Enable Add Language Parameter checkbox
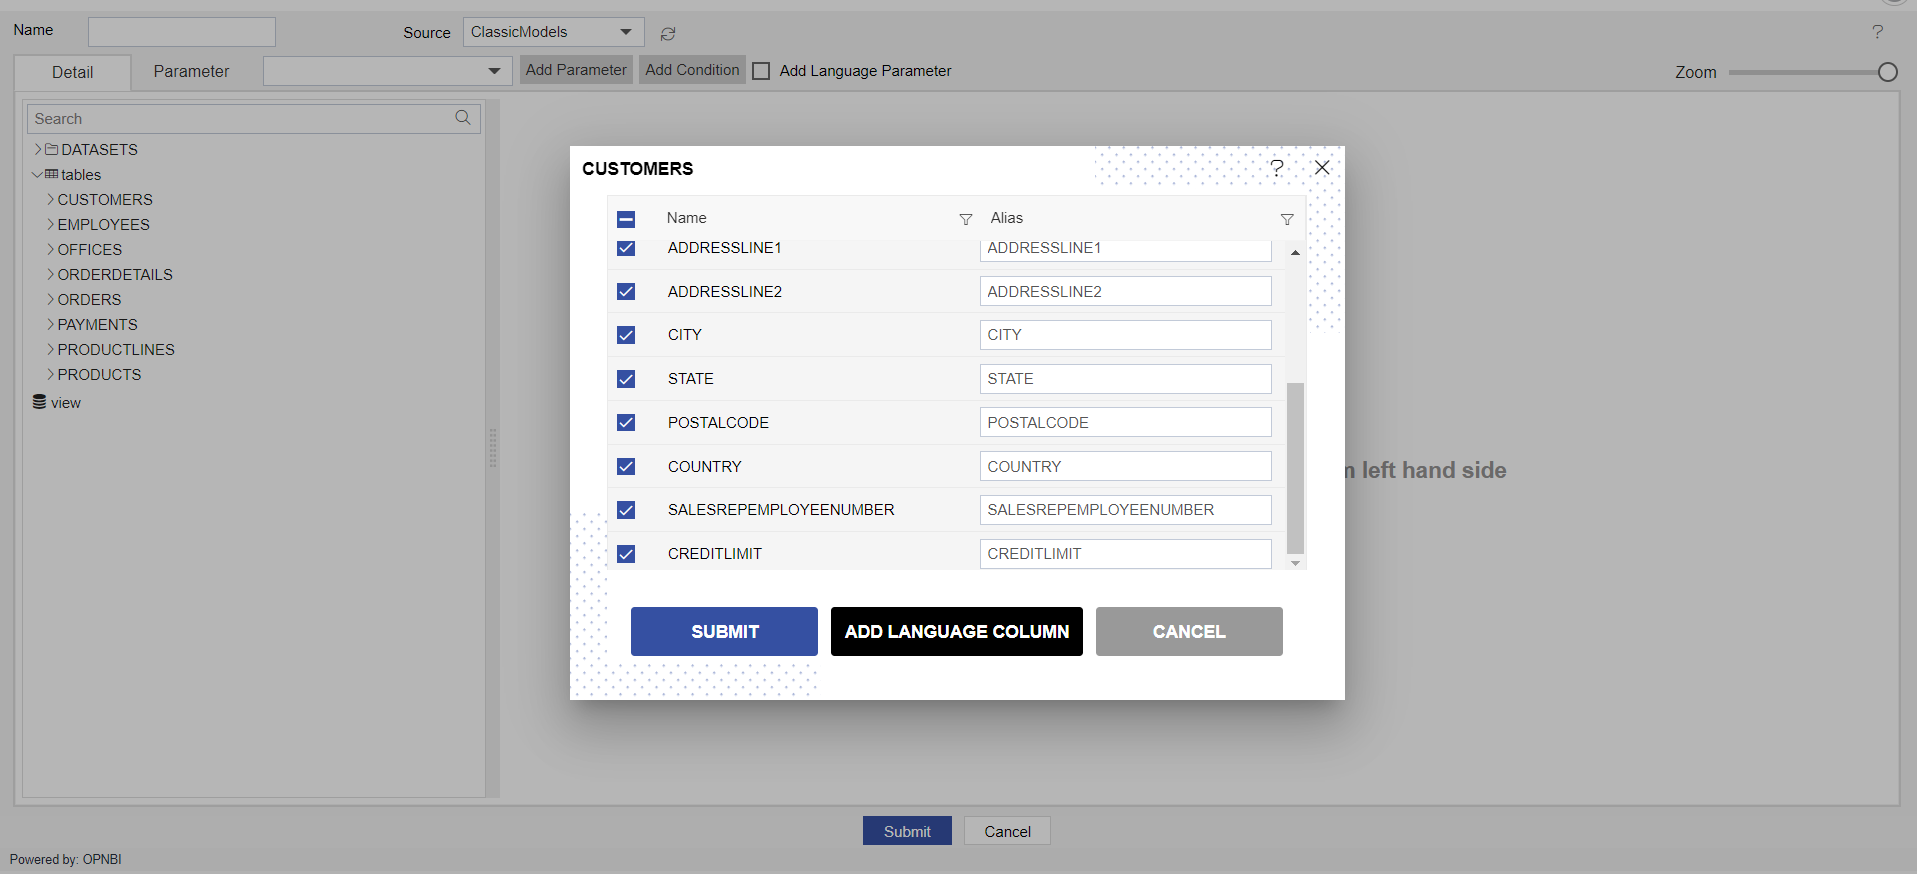Viewport: 1917px width, 874px height. 761,71
